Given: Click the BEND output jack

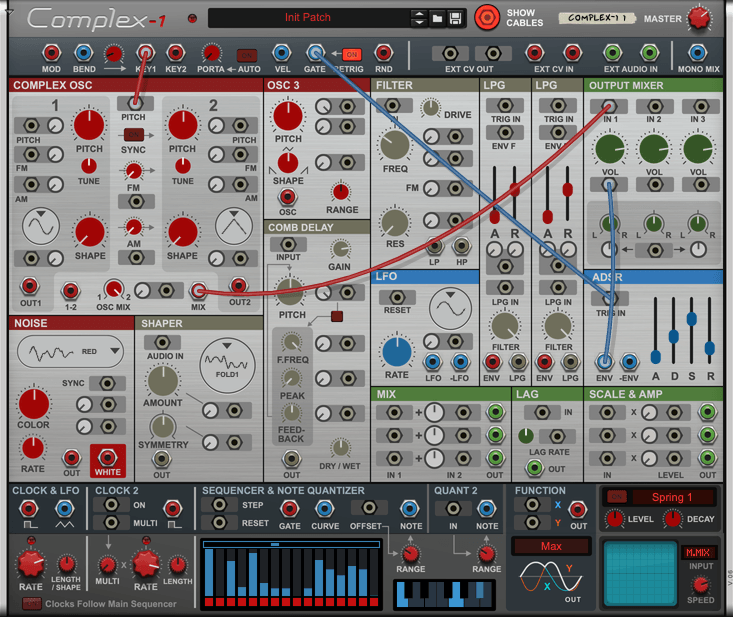Looking at the screenshot, I should tap(84, 53).
